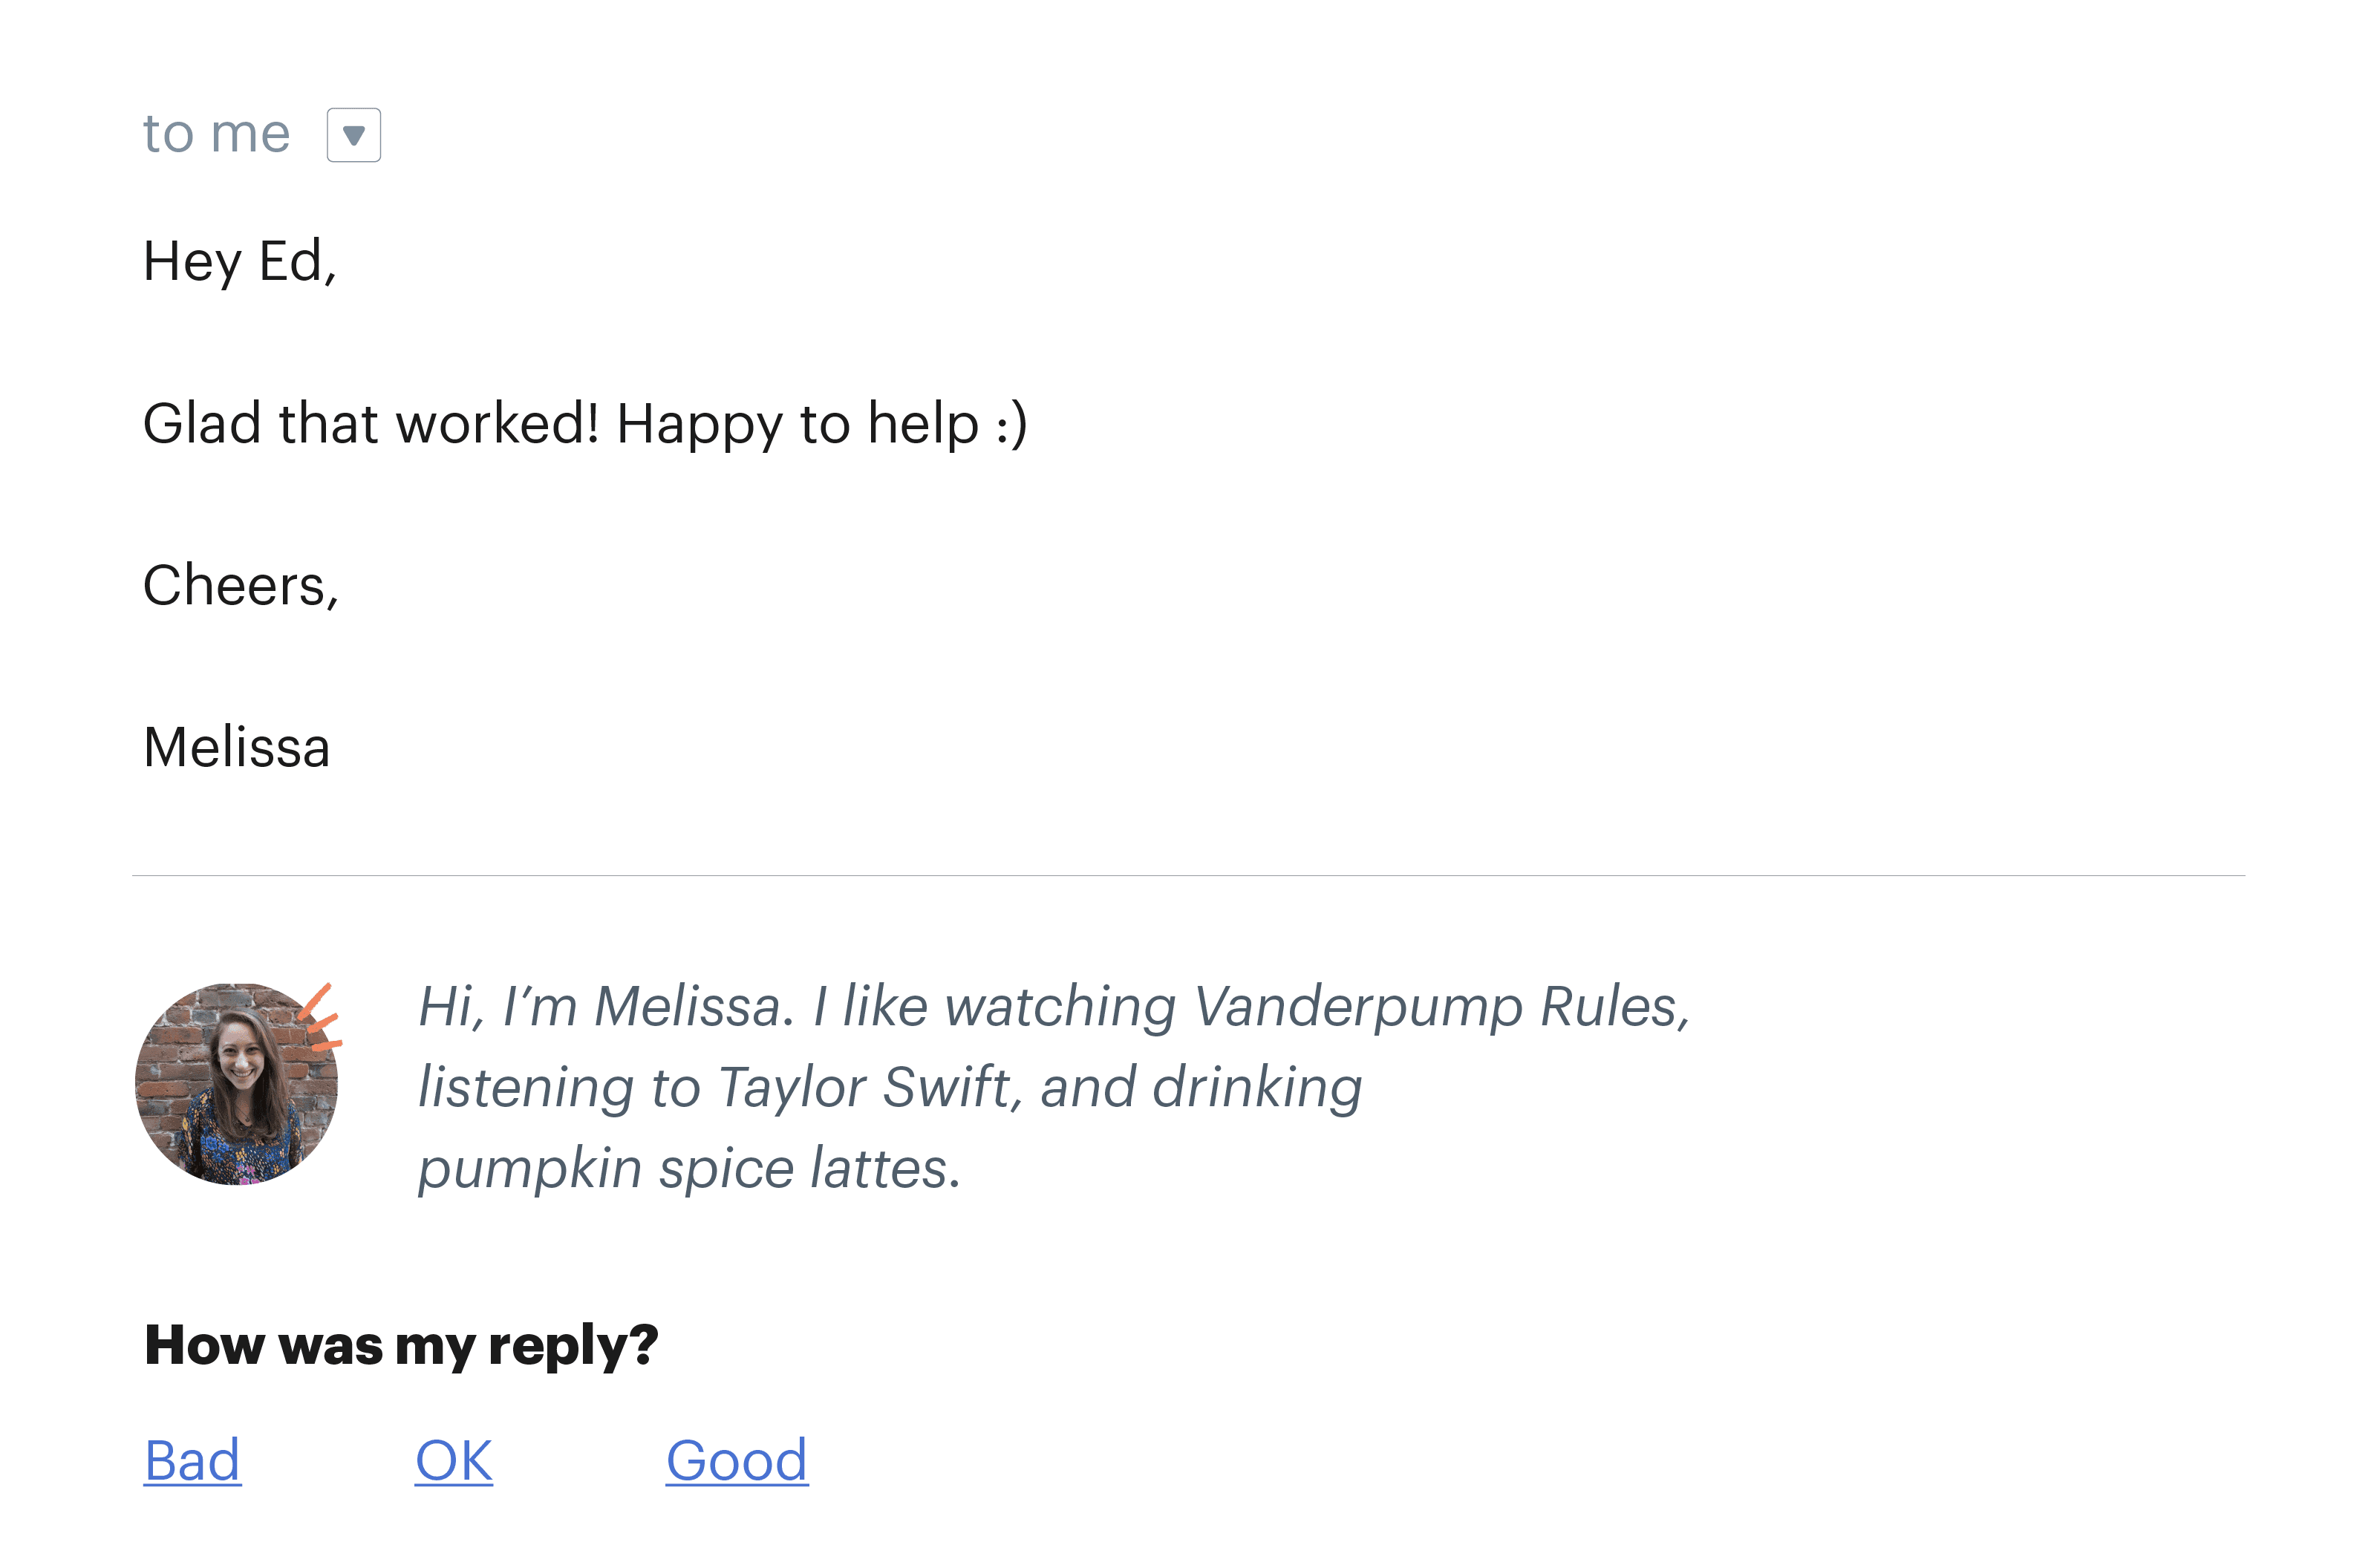Choose Good to praise Melissa's reply

(x=737, y=1461)
